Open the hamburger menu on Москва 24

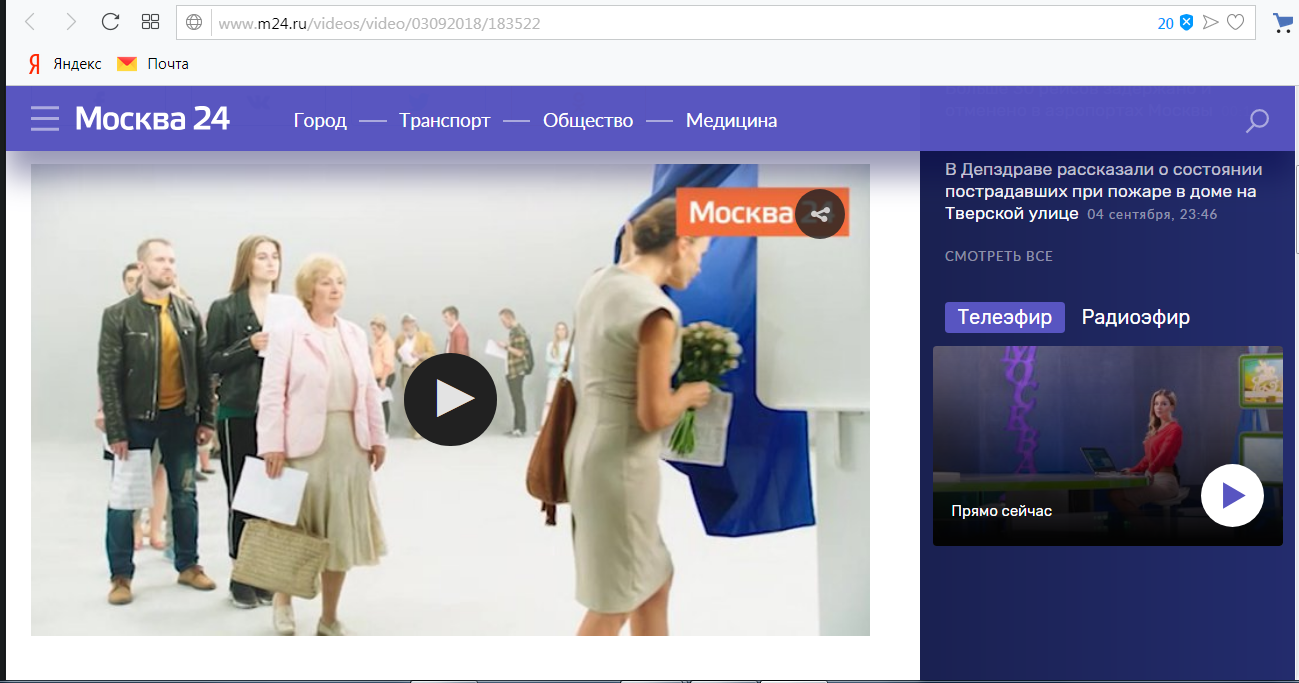tap(45, 120)
